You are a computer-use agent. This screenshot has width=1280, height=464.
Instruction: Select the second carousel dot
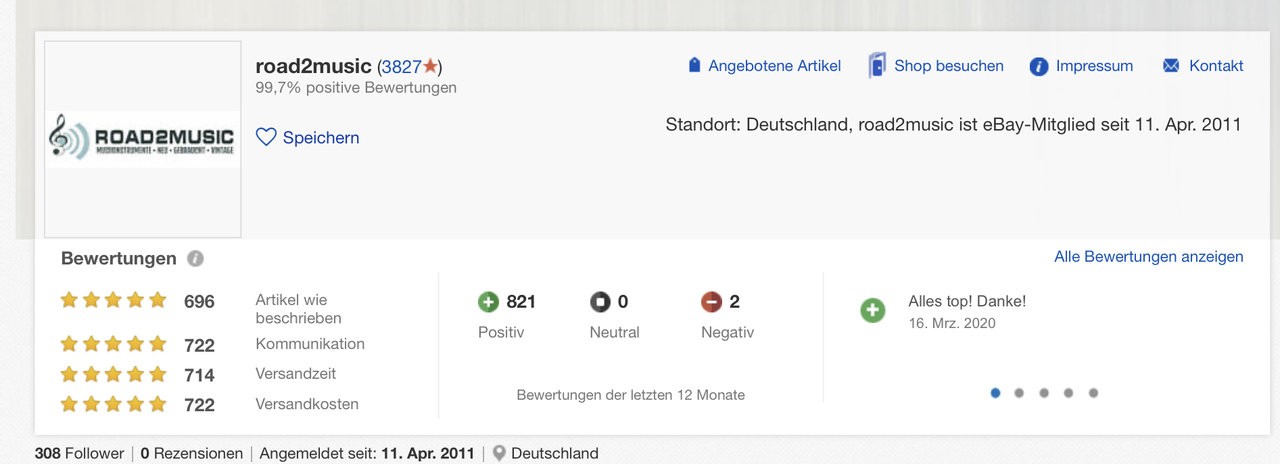(x=1019, y=393)
